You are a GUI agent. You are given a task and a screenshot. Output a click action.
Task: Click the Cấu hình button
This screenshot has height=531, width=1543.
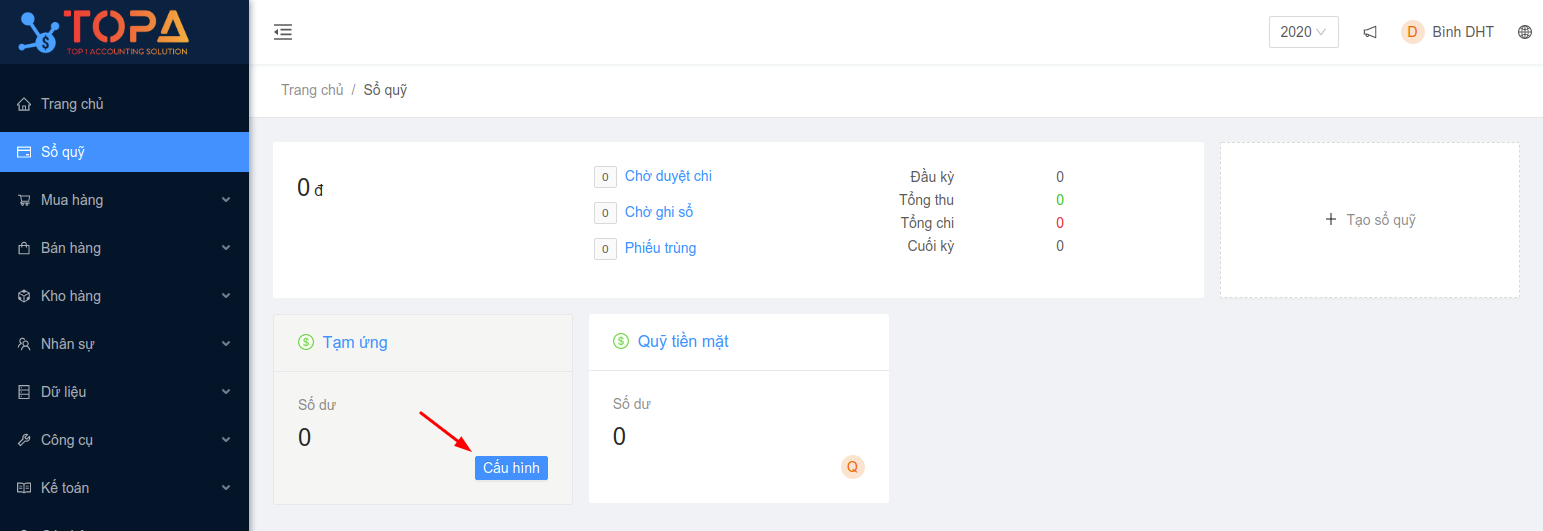511,468
